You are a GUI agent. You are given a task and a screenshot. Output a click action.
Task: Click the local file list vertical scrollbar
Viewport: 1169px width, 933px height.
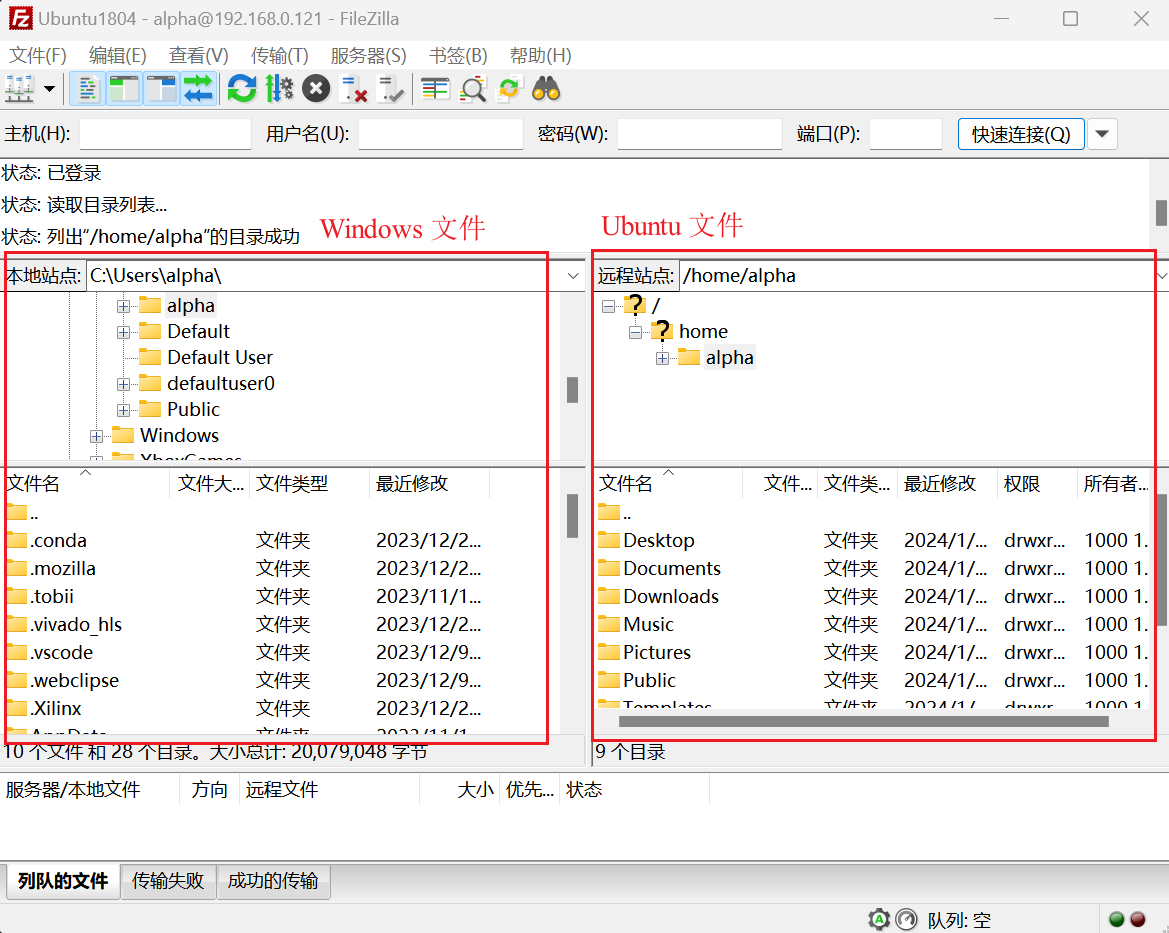pos(572,515)
